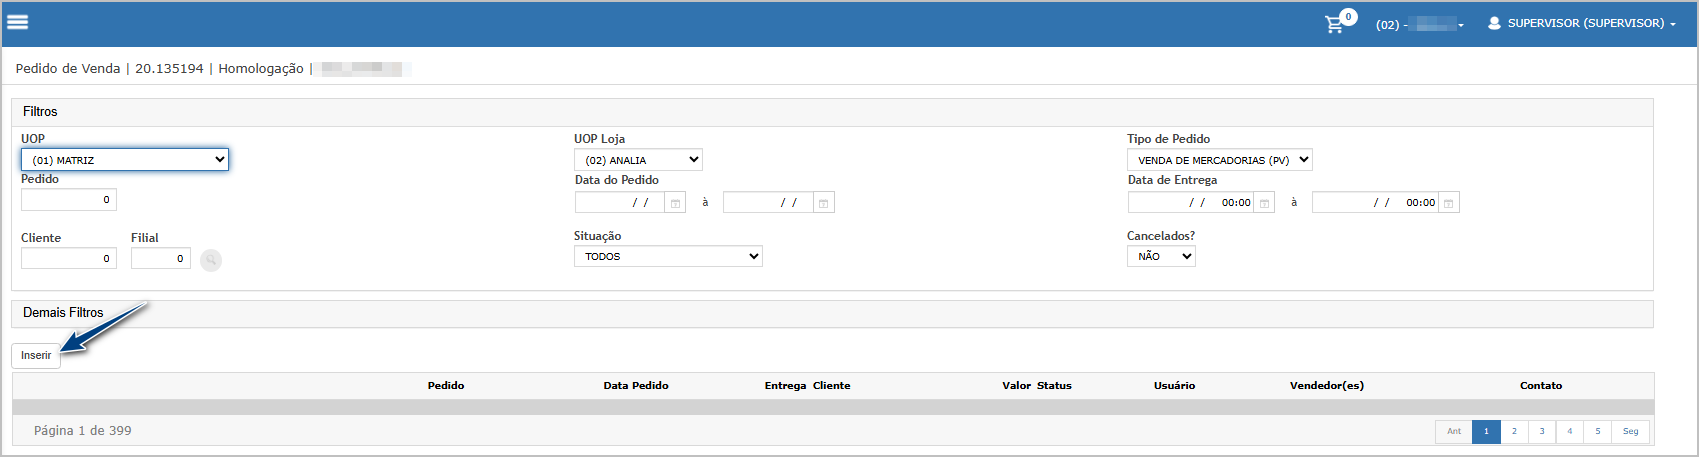Expand the Demais Filtros section
Screen dimensions: 1699x457
pyautogui.click(x=64, y=313)
